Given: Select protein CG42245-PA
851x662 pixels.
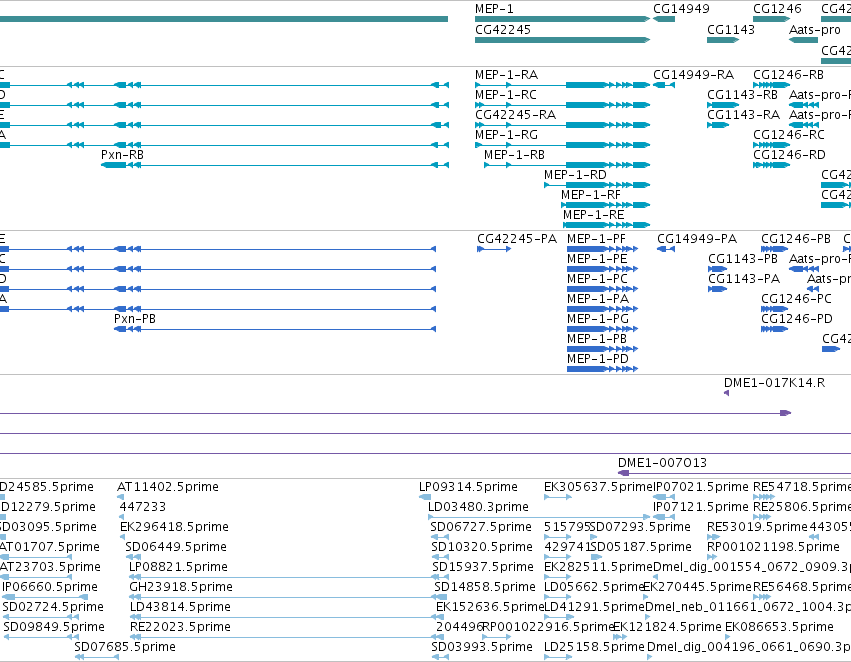Looking at the screenshot, I should [494, 249].
